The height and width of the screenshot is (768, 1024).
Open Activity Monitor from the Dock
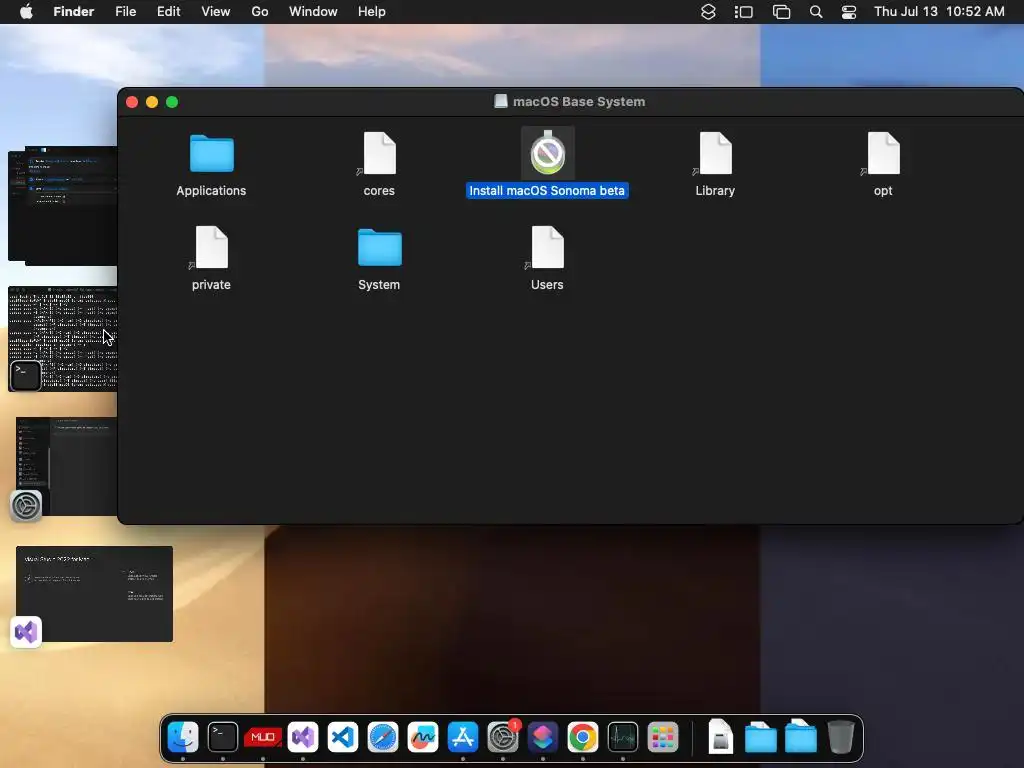click(x=623, y=737)
